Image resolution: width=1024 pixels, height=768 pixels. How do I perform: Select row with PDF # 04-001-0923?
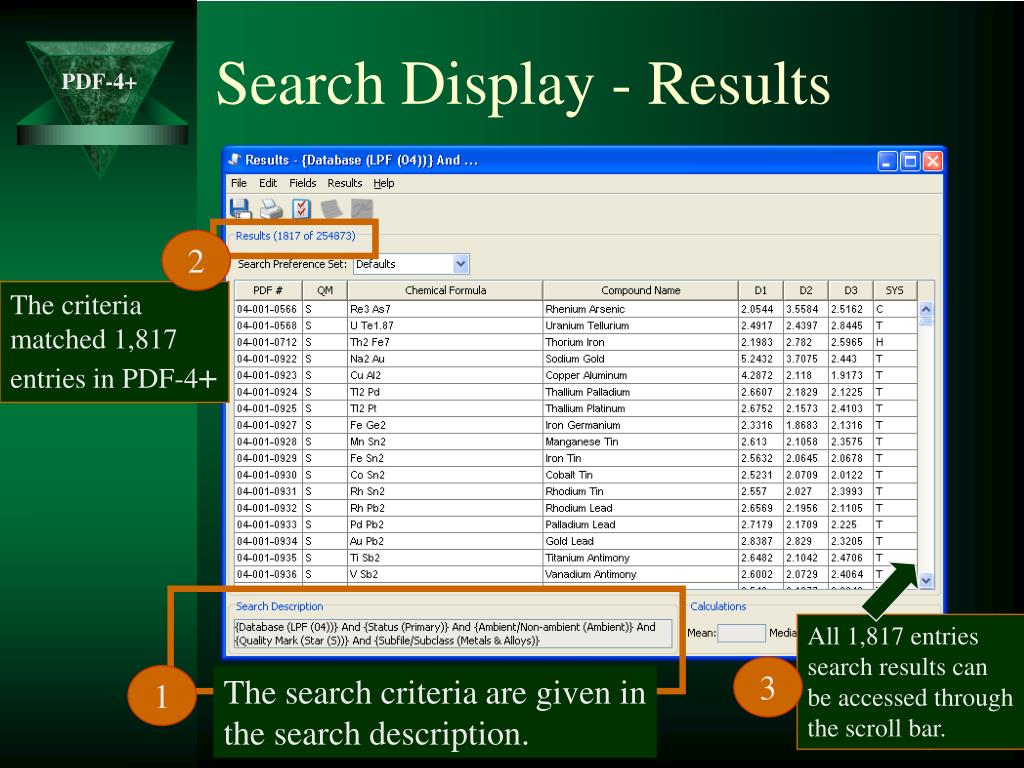point(575,376)
